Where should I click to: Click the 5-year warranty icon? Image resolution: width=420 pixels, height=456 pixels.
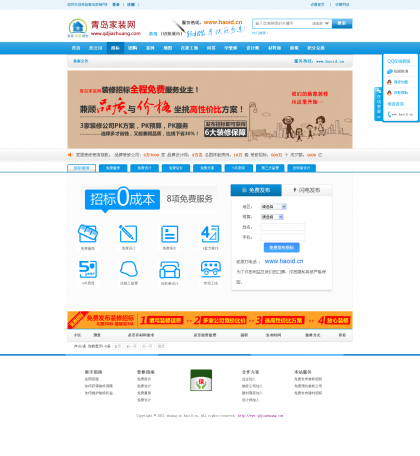tap(88, 269)
